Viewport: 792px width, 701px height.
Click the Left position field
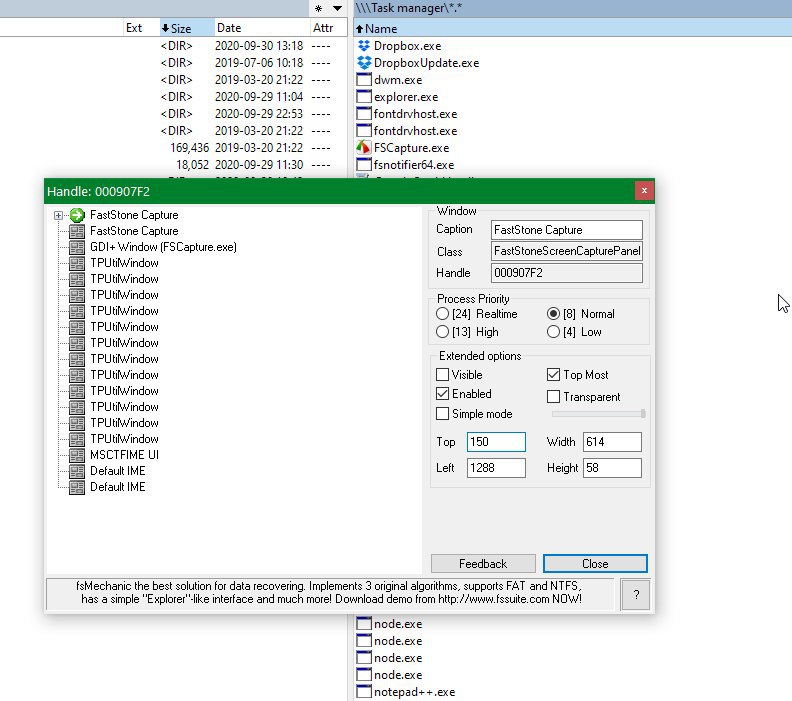point(496,468)
